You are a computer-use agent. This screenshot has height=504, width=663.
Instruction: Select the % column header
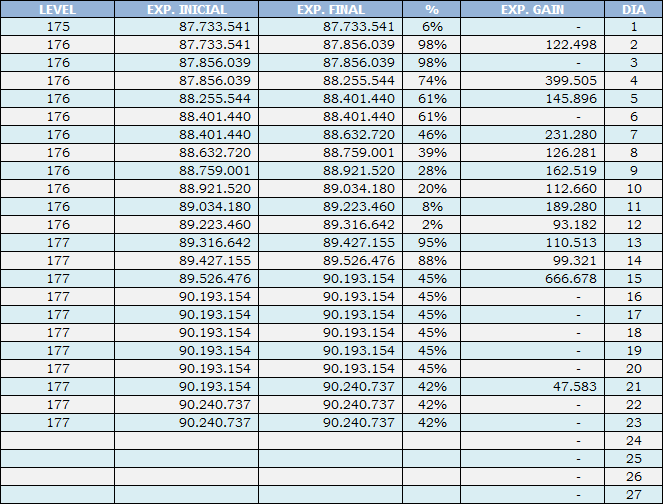(431, 9)
